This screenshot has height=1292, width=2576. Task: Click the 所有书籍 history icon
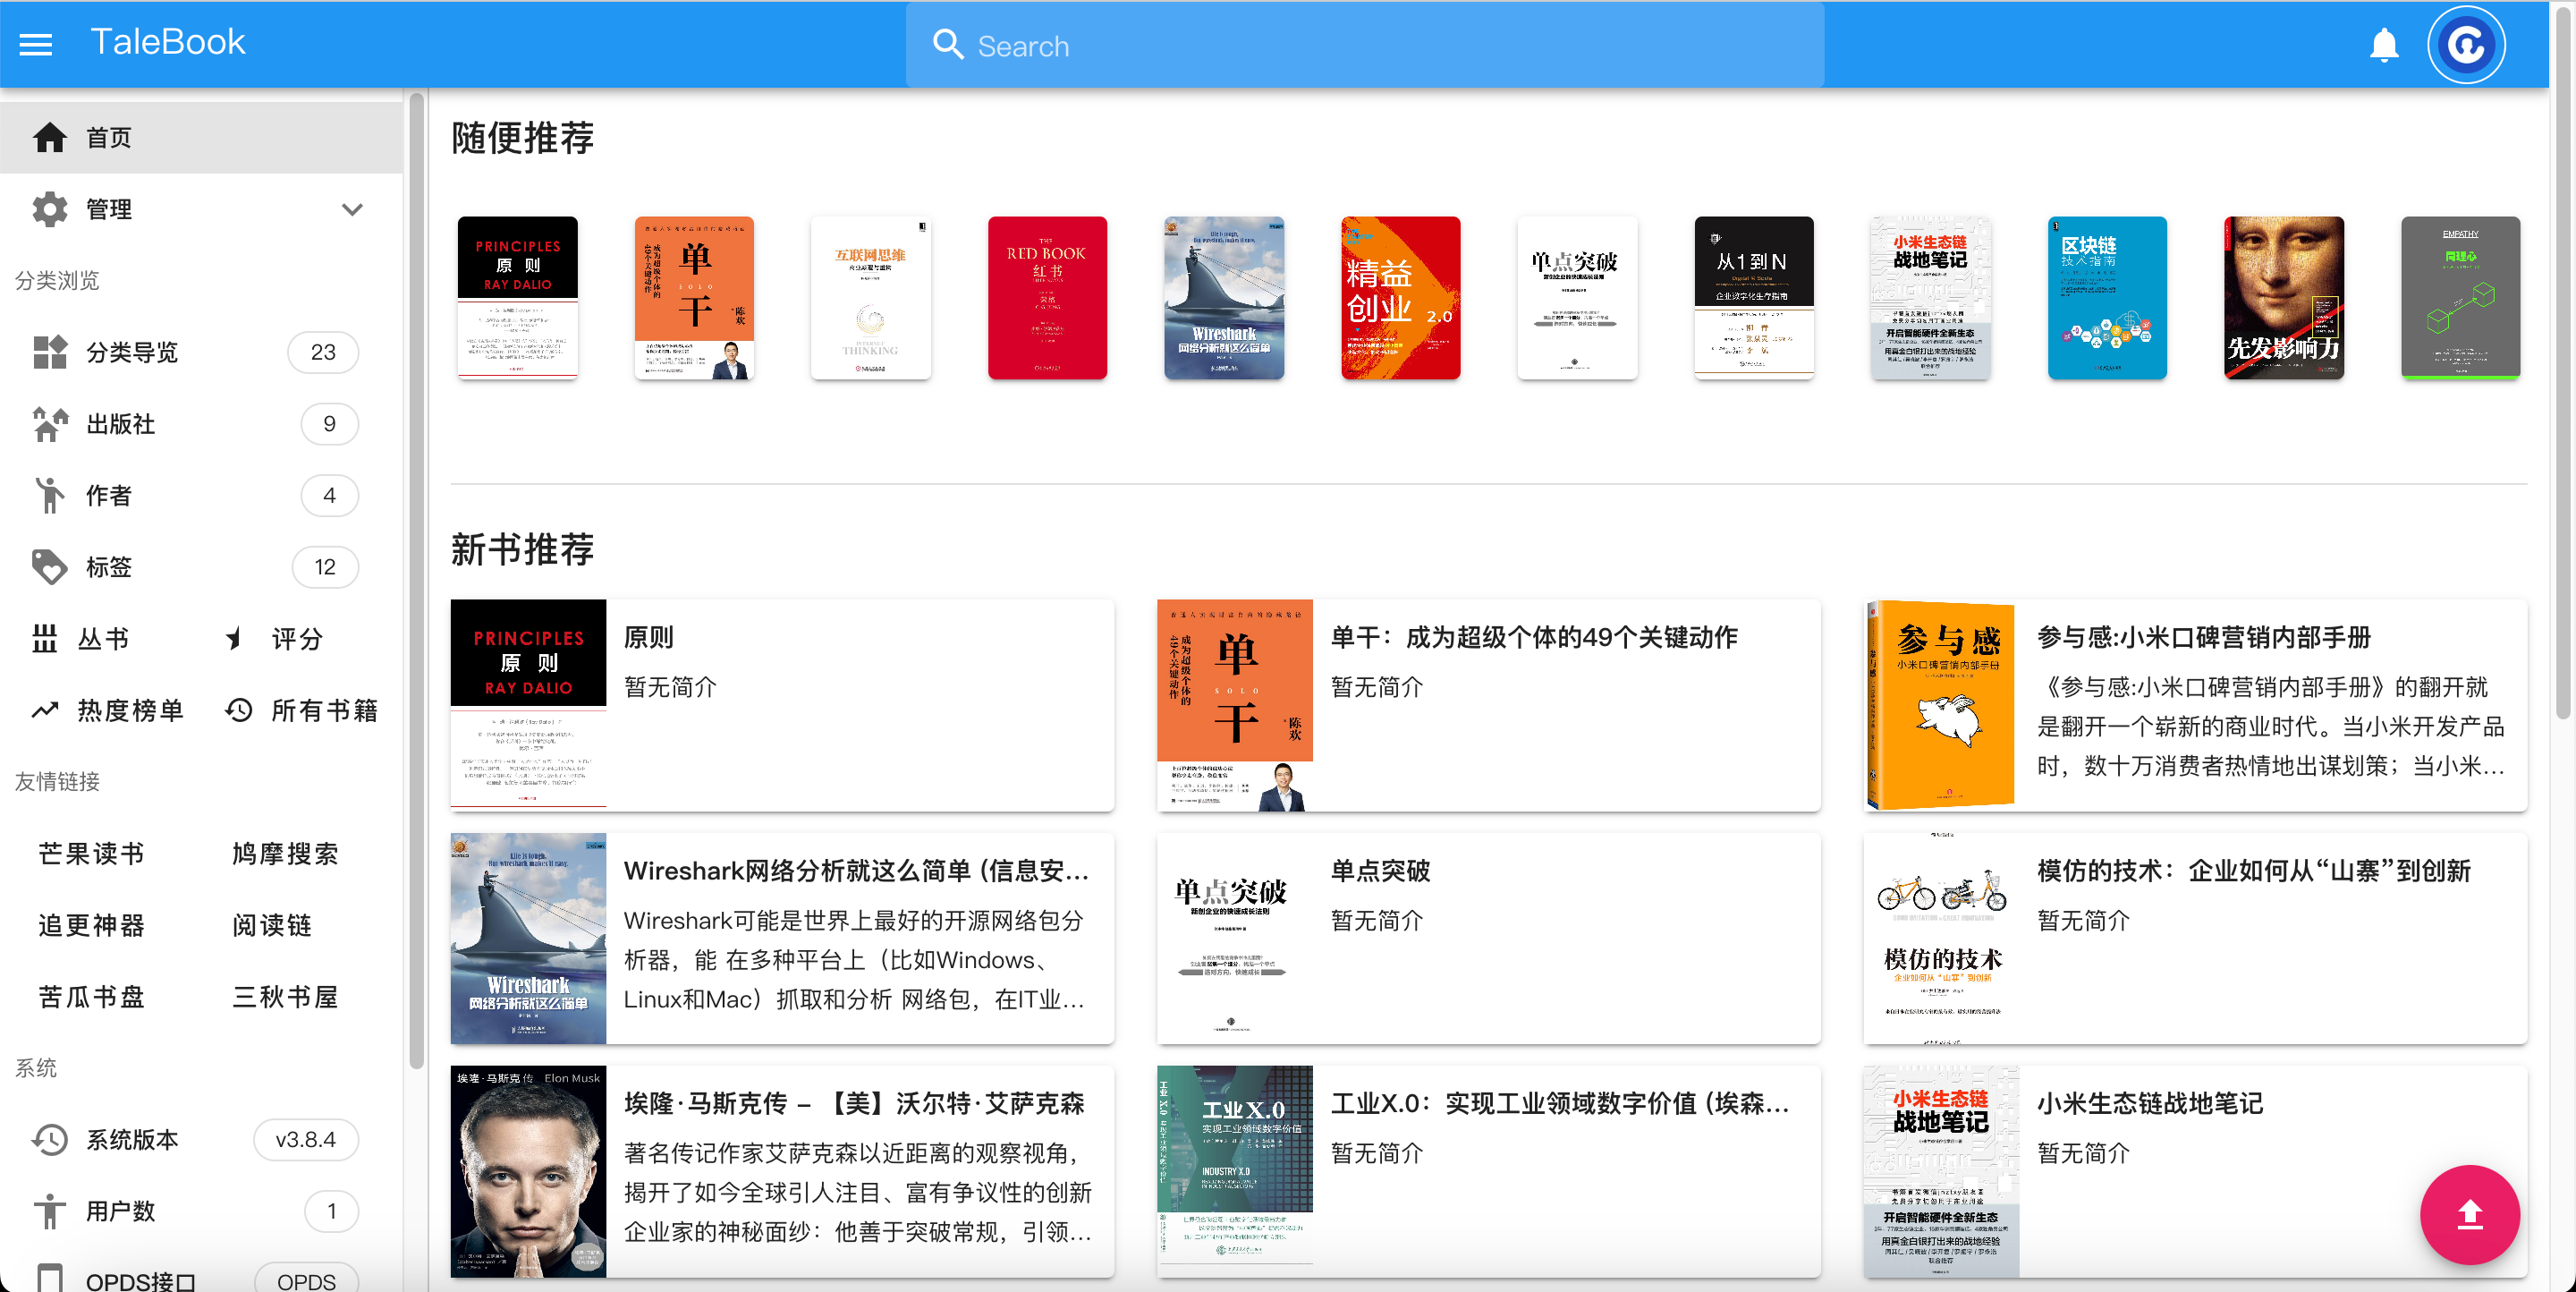pyautogui.click(x=238, y=710)
